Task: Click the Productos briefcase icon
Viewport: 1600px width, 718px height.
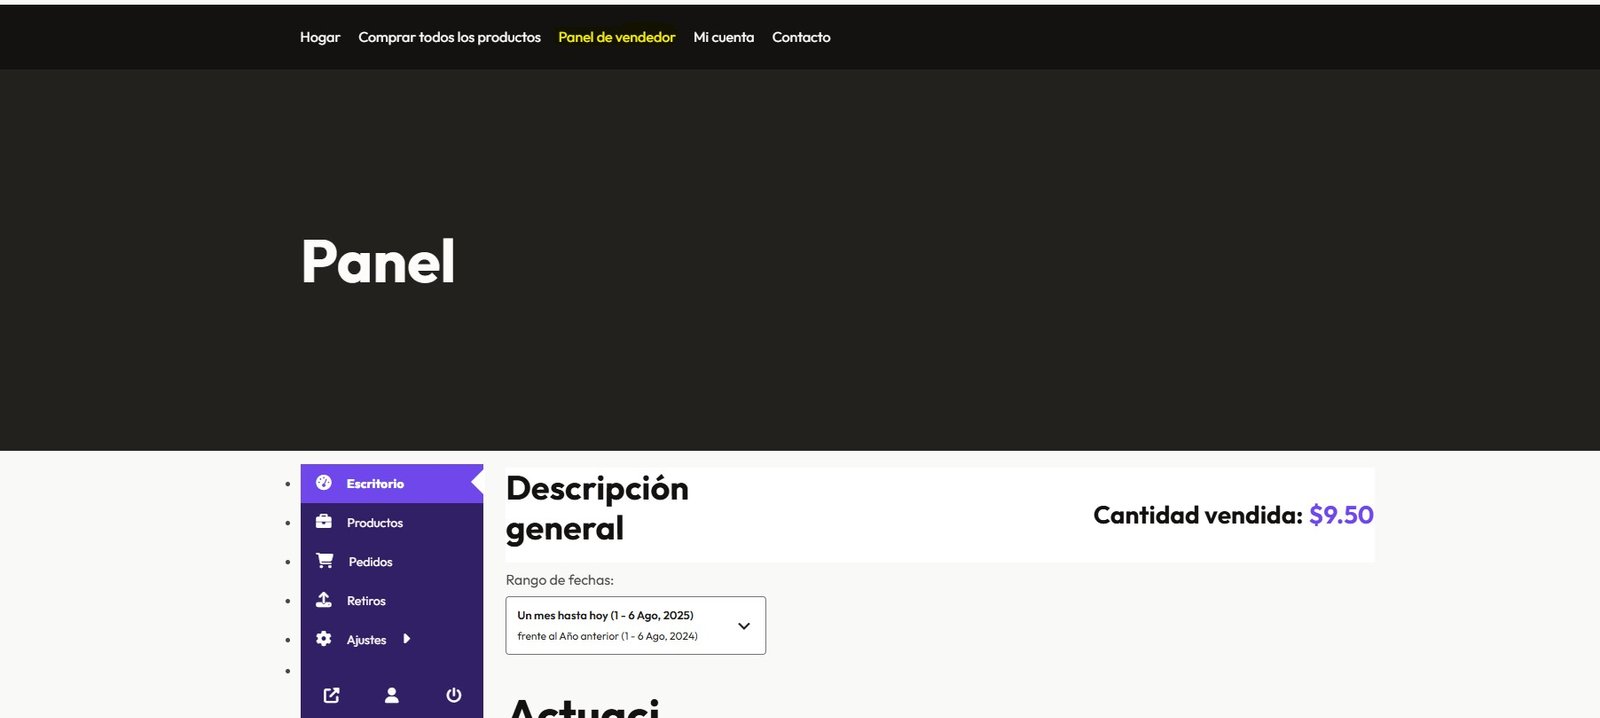Action: tap(324, 522)
